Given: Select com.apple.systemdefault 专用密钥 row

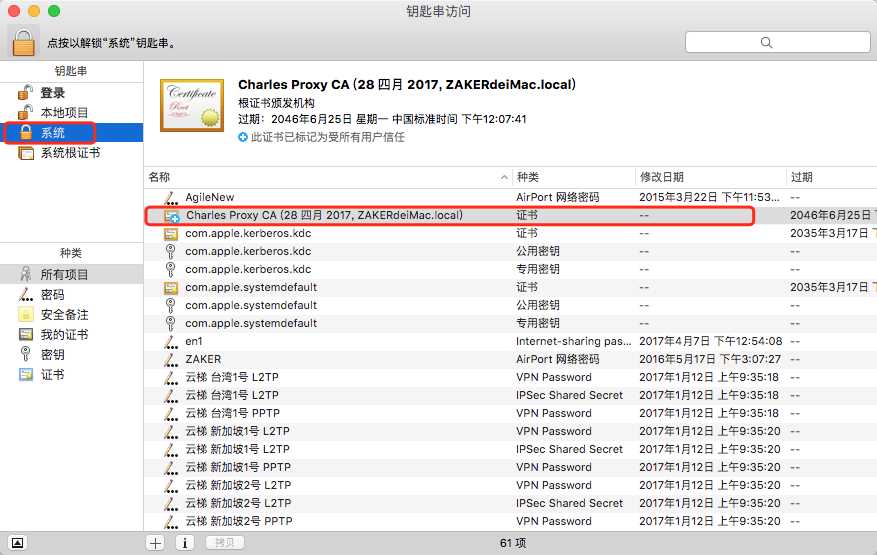Looking at the screenshot, I should 510,323.
